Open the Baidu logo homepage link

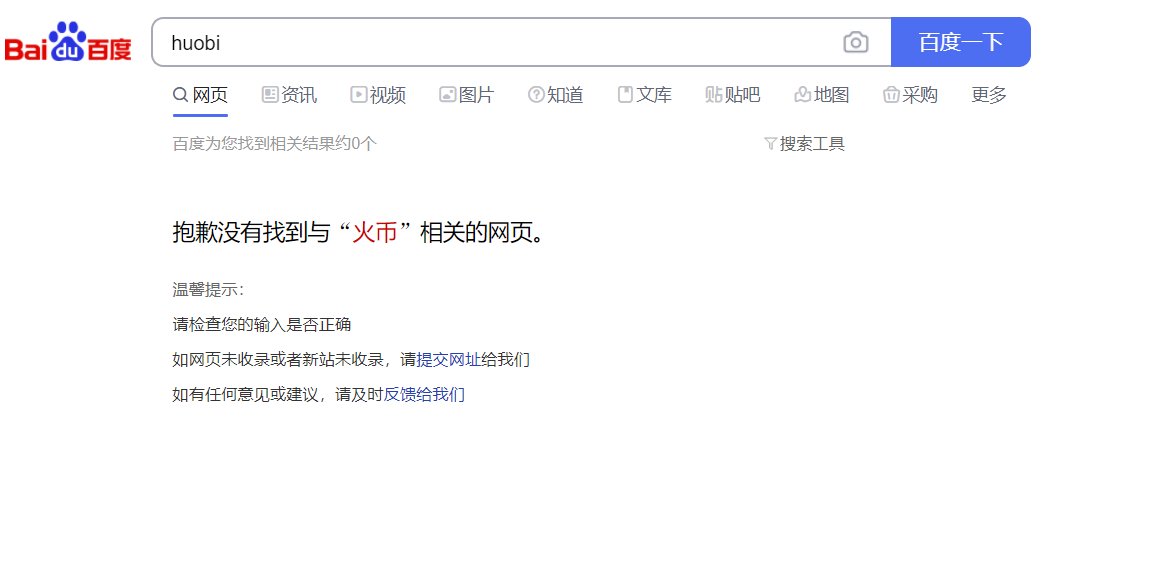(68, 42)
